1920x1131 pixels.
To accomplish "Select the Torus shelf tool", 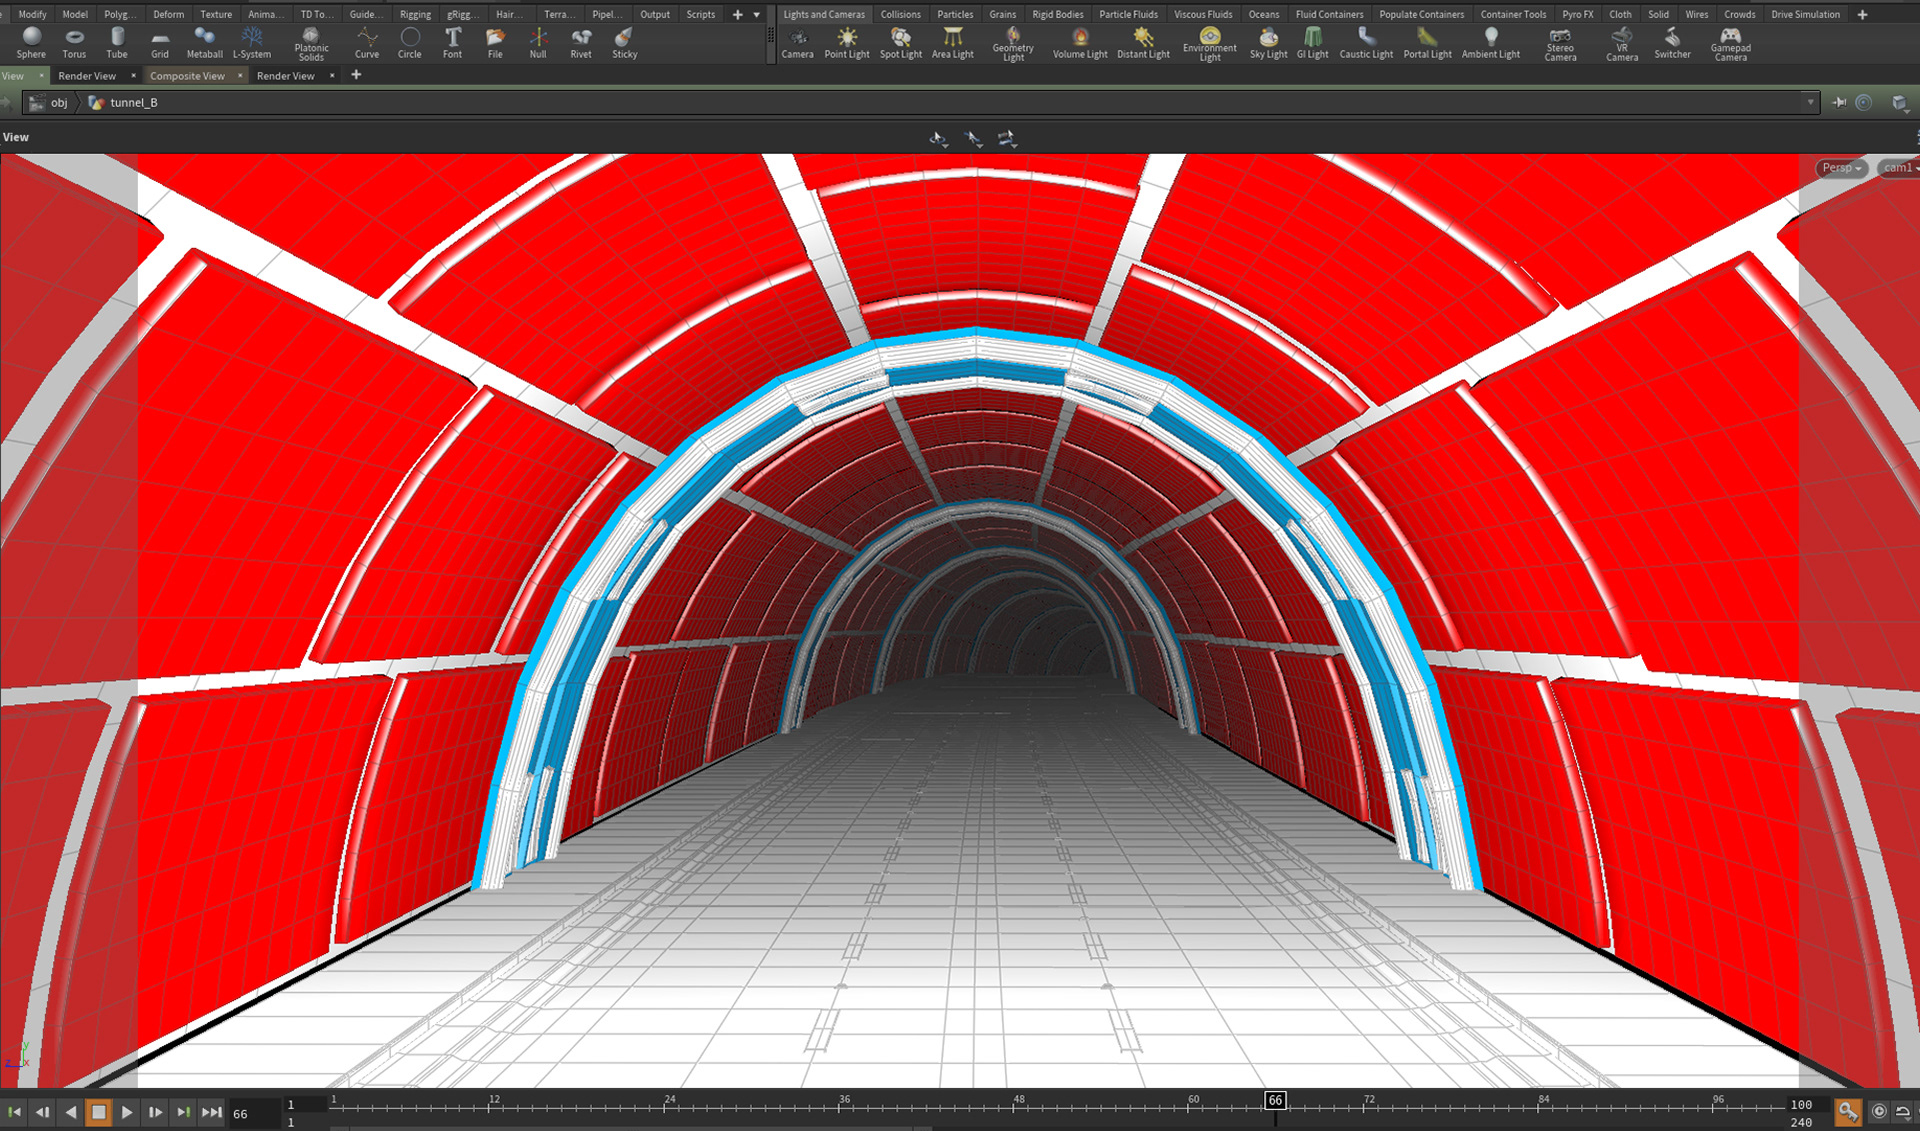I will [74, 43].
